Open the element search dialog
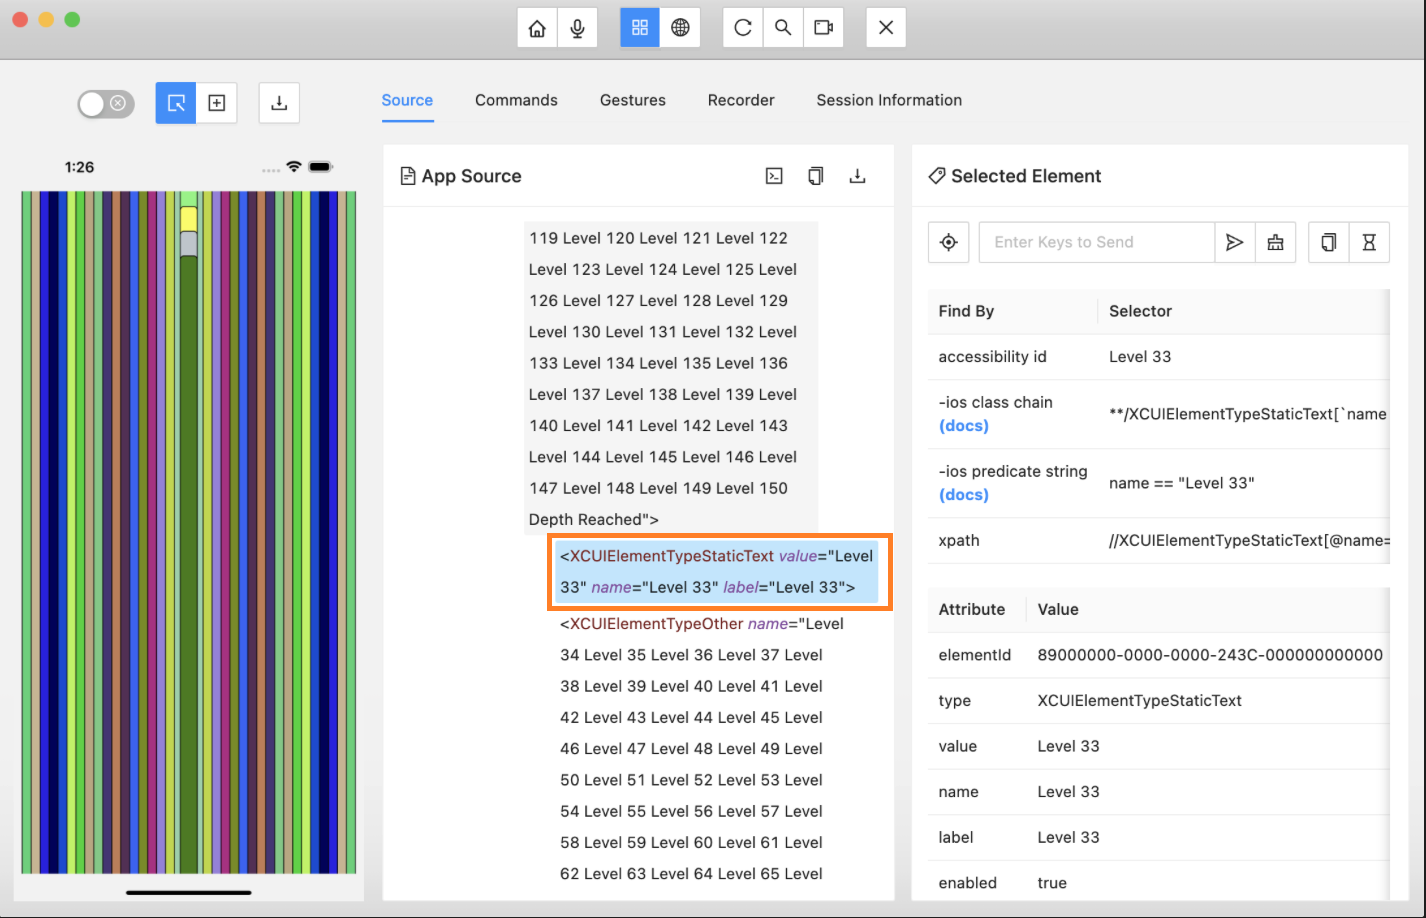Image resolution: width=1426 pixels, height=918 pixels. point(783,27)
